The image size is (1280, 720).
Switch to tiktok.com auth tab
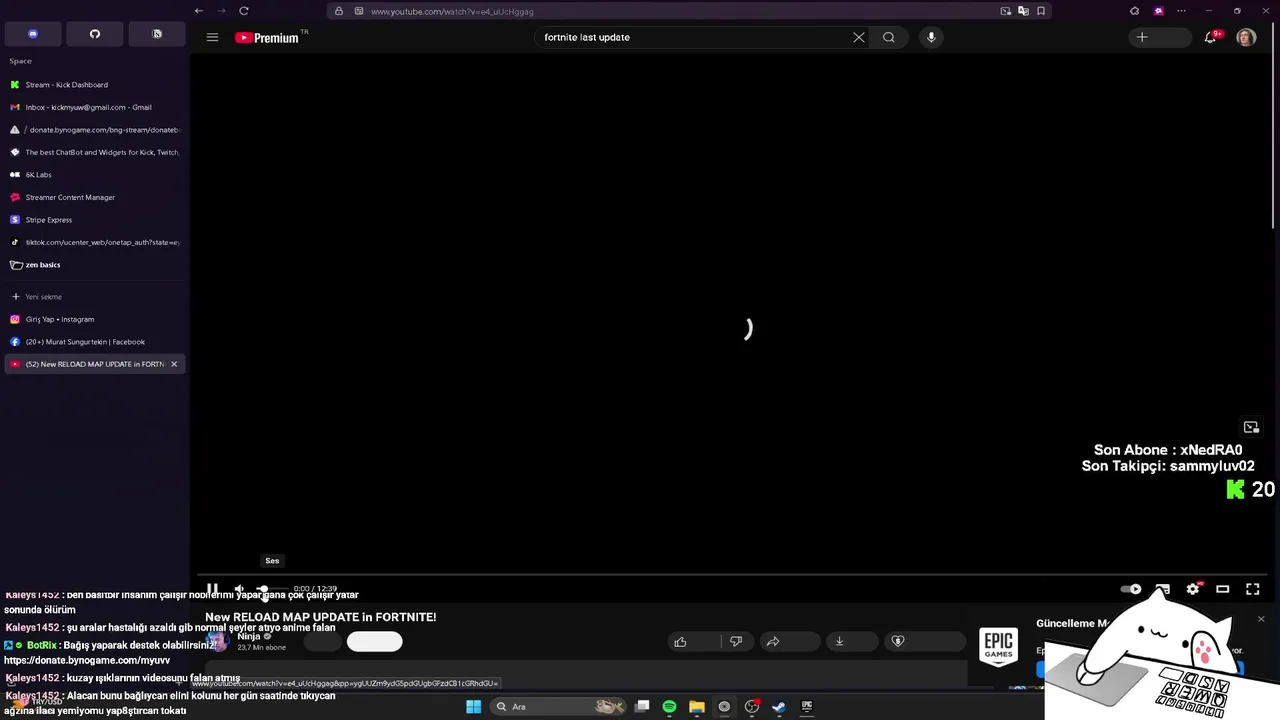click(95, 242)
